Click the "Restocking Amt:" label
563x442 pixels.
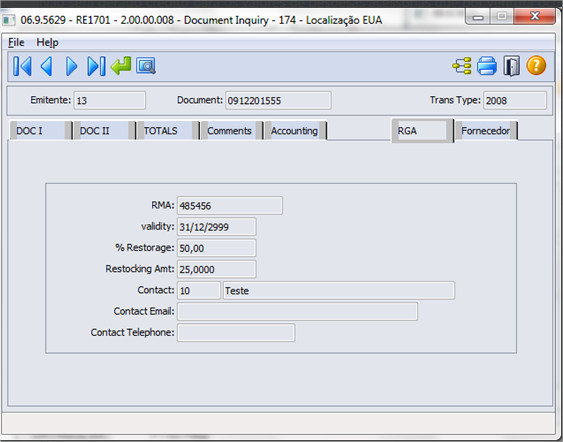pyautogui.click(x=140, y=269)
